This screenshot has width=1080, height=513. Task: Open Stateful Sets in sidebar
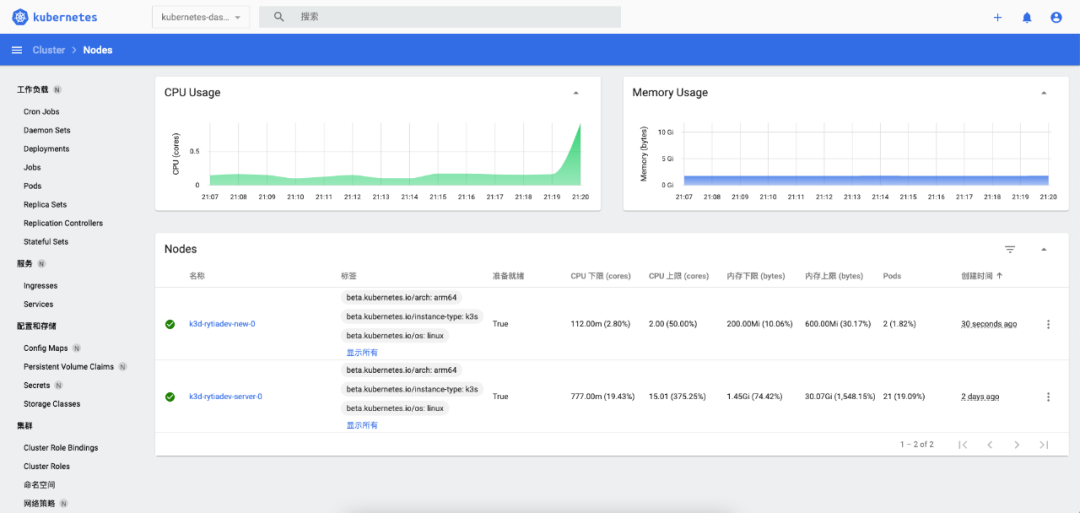[45, 242]
